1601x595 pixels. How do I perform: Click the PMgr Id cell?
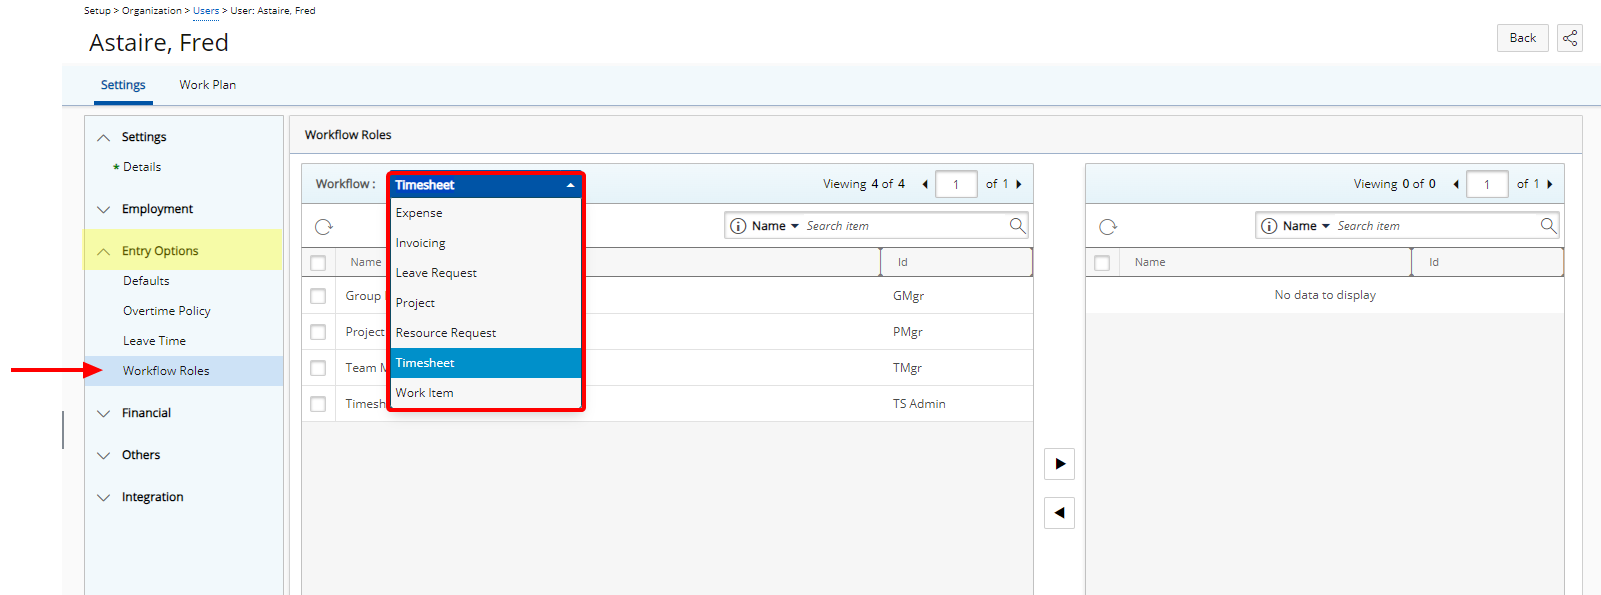(908, 332)
